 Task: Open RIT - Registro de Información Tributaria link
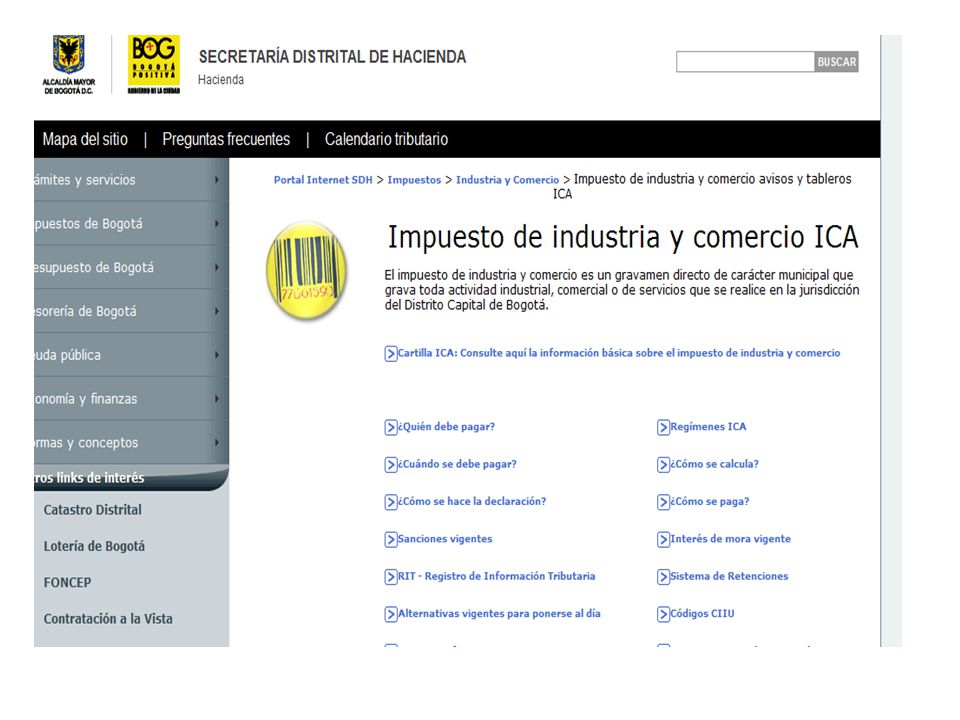[x=497, y=576]
